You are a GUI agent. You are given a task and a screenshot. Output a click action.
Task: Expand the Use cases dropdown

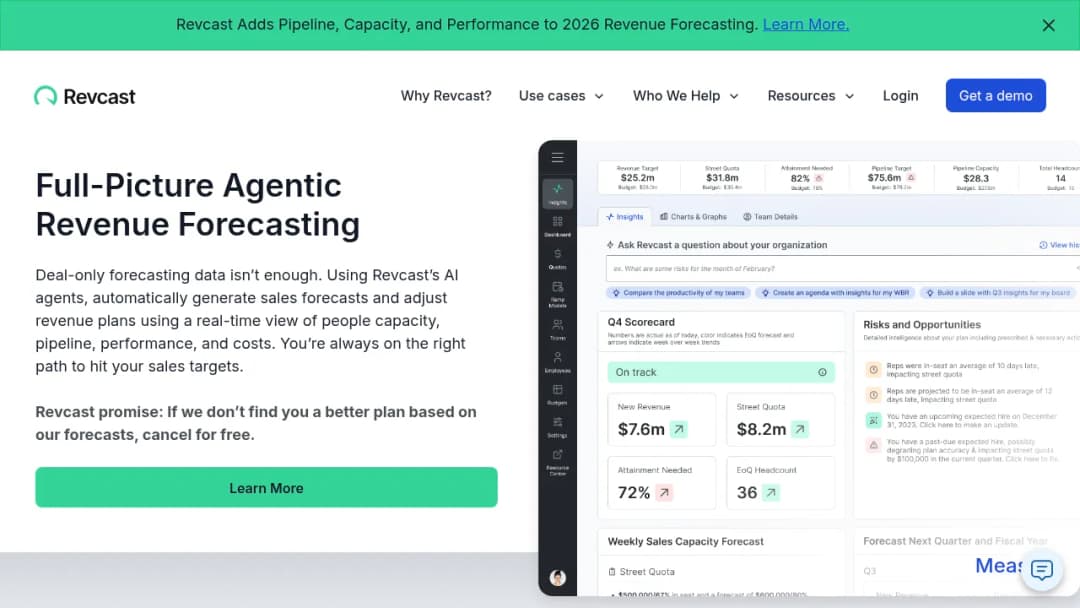(561, 96)
